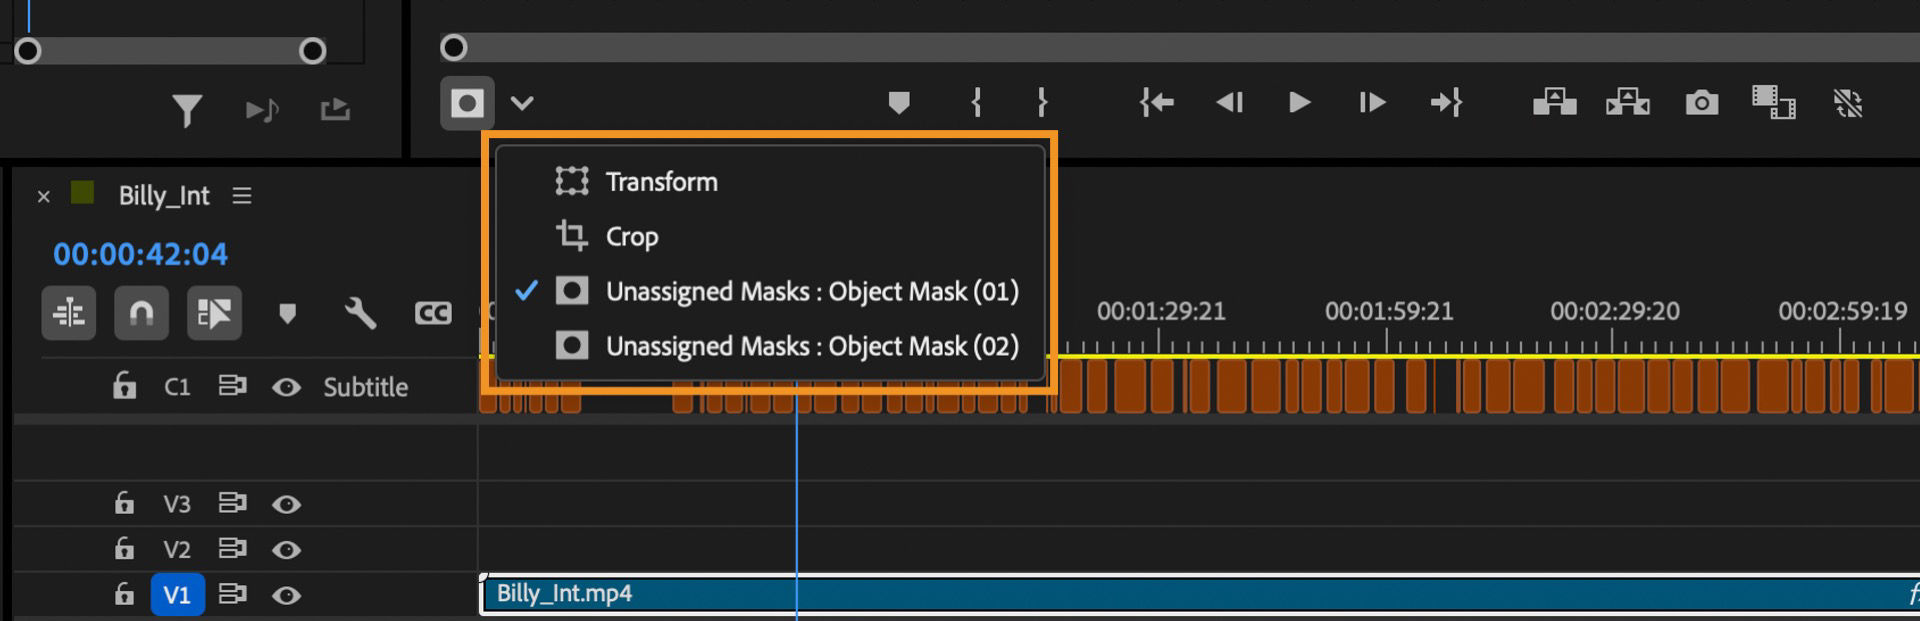Go to Out point

pos(1446,103)
